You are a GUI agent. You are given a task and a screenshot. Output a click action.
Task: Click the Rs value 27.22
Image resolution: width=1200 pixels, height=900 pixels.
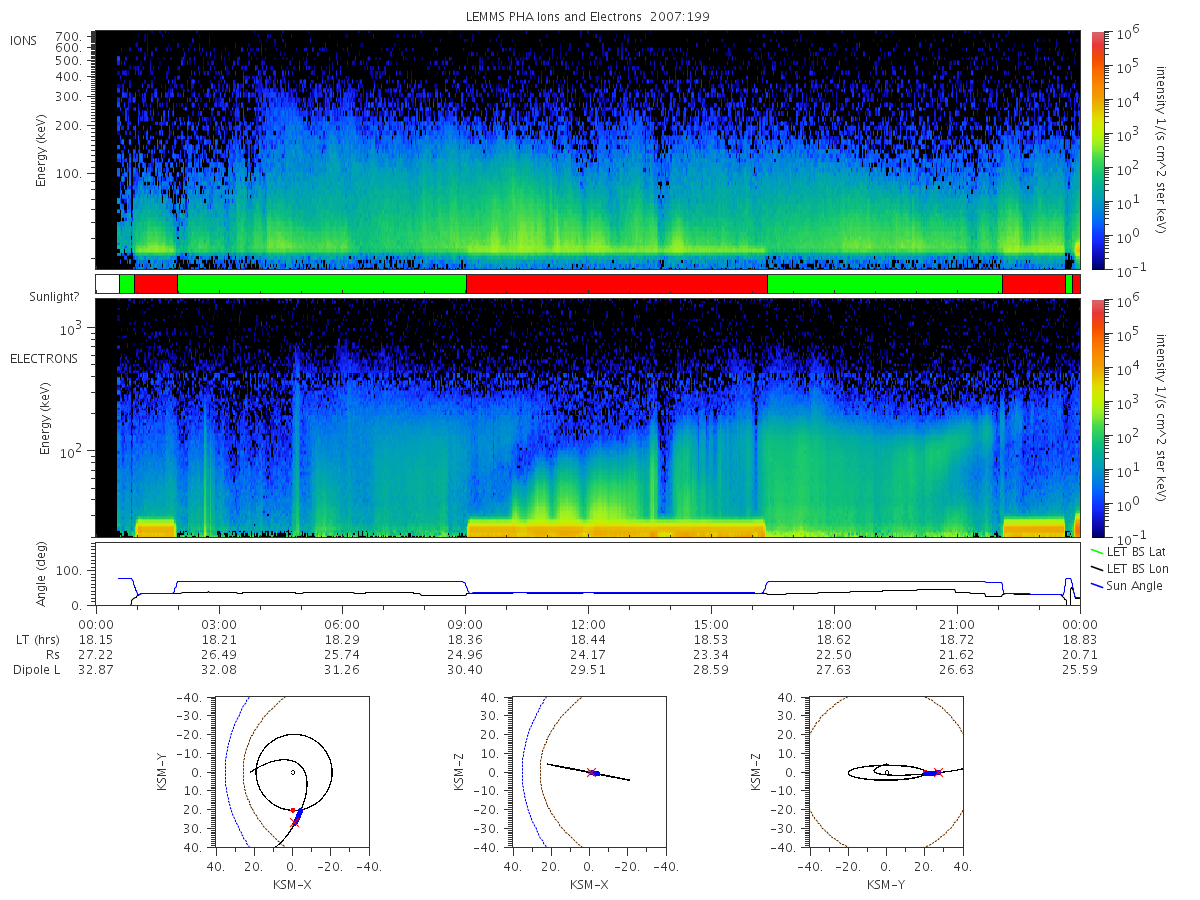pyautogui.click(x=96, y=653)
